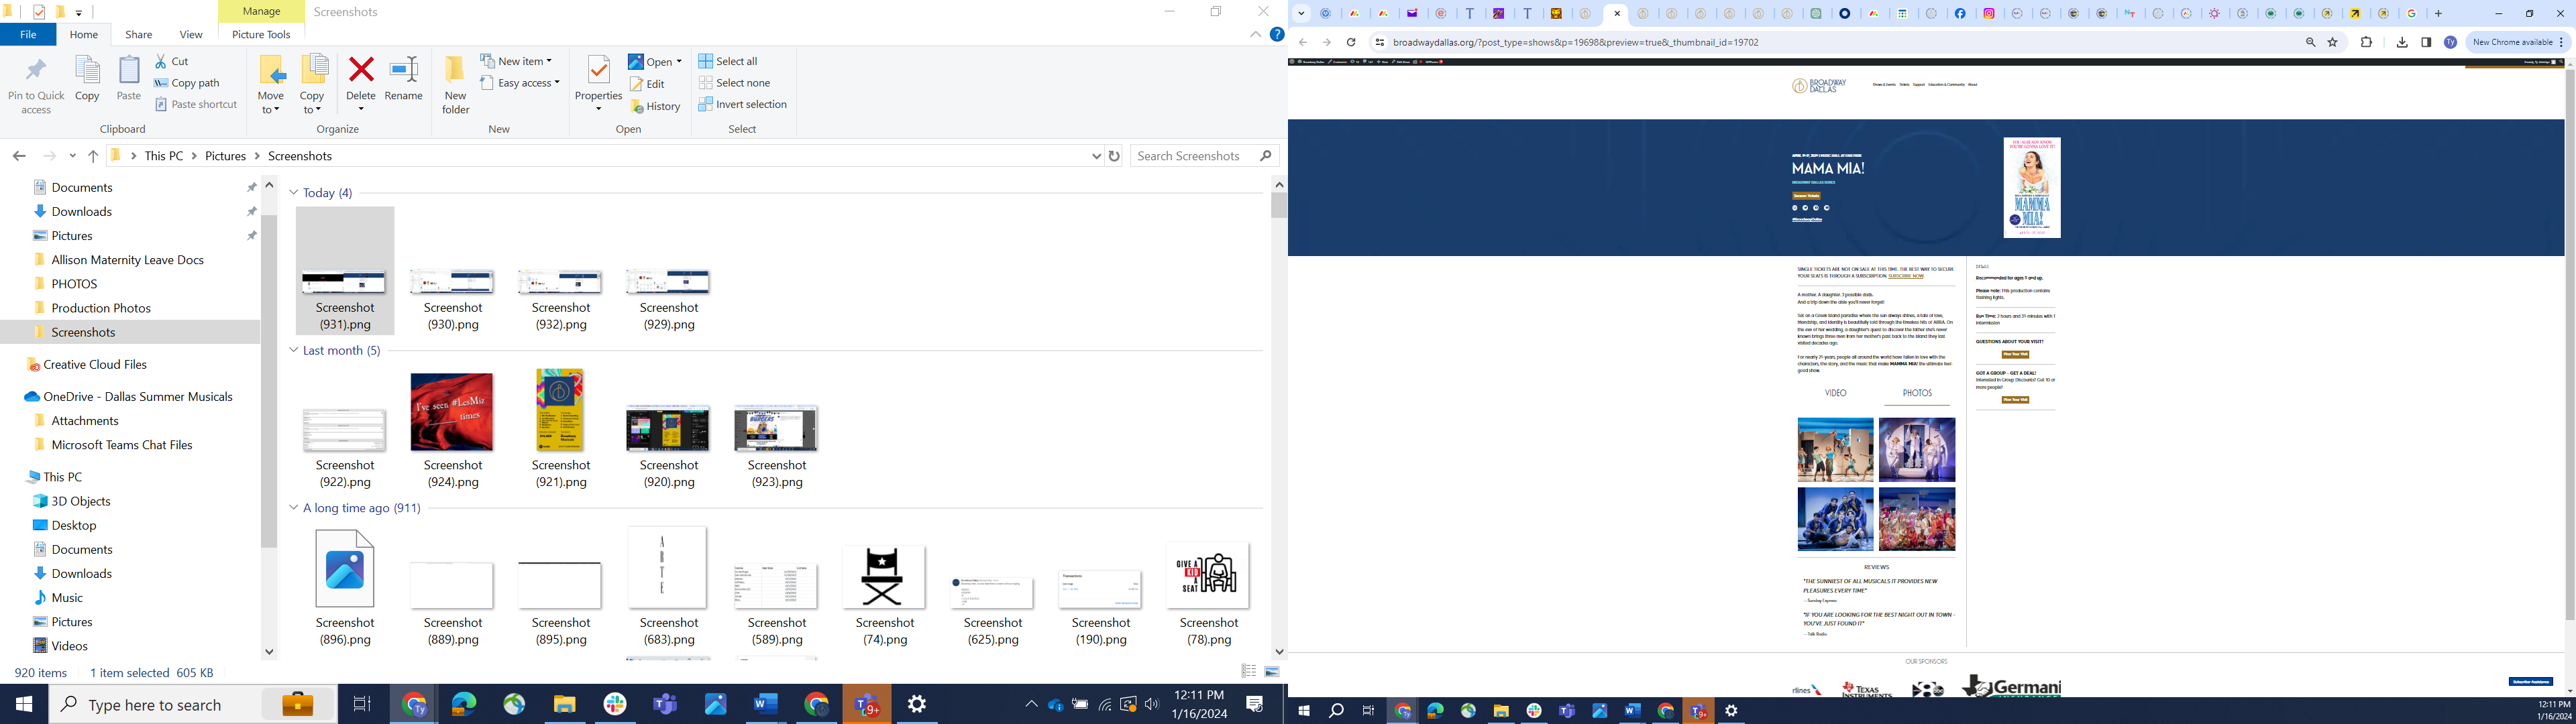Open the New item dropdown
Viewport: 2576px width, 724px height.
coord(516,61)
